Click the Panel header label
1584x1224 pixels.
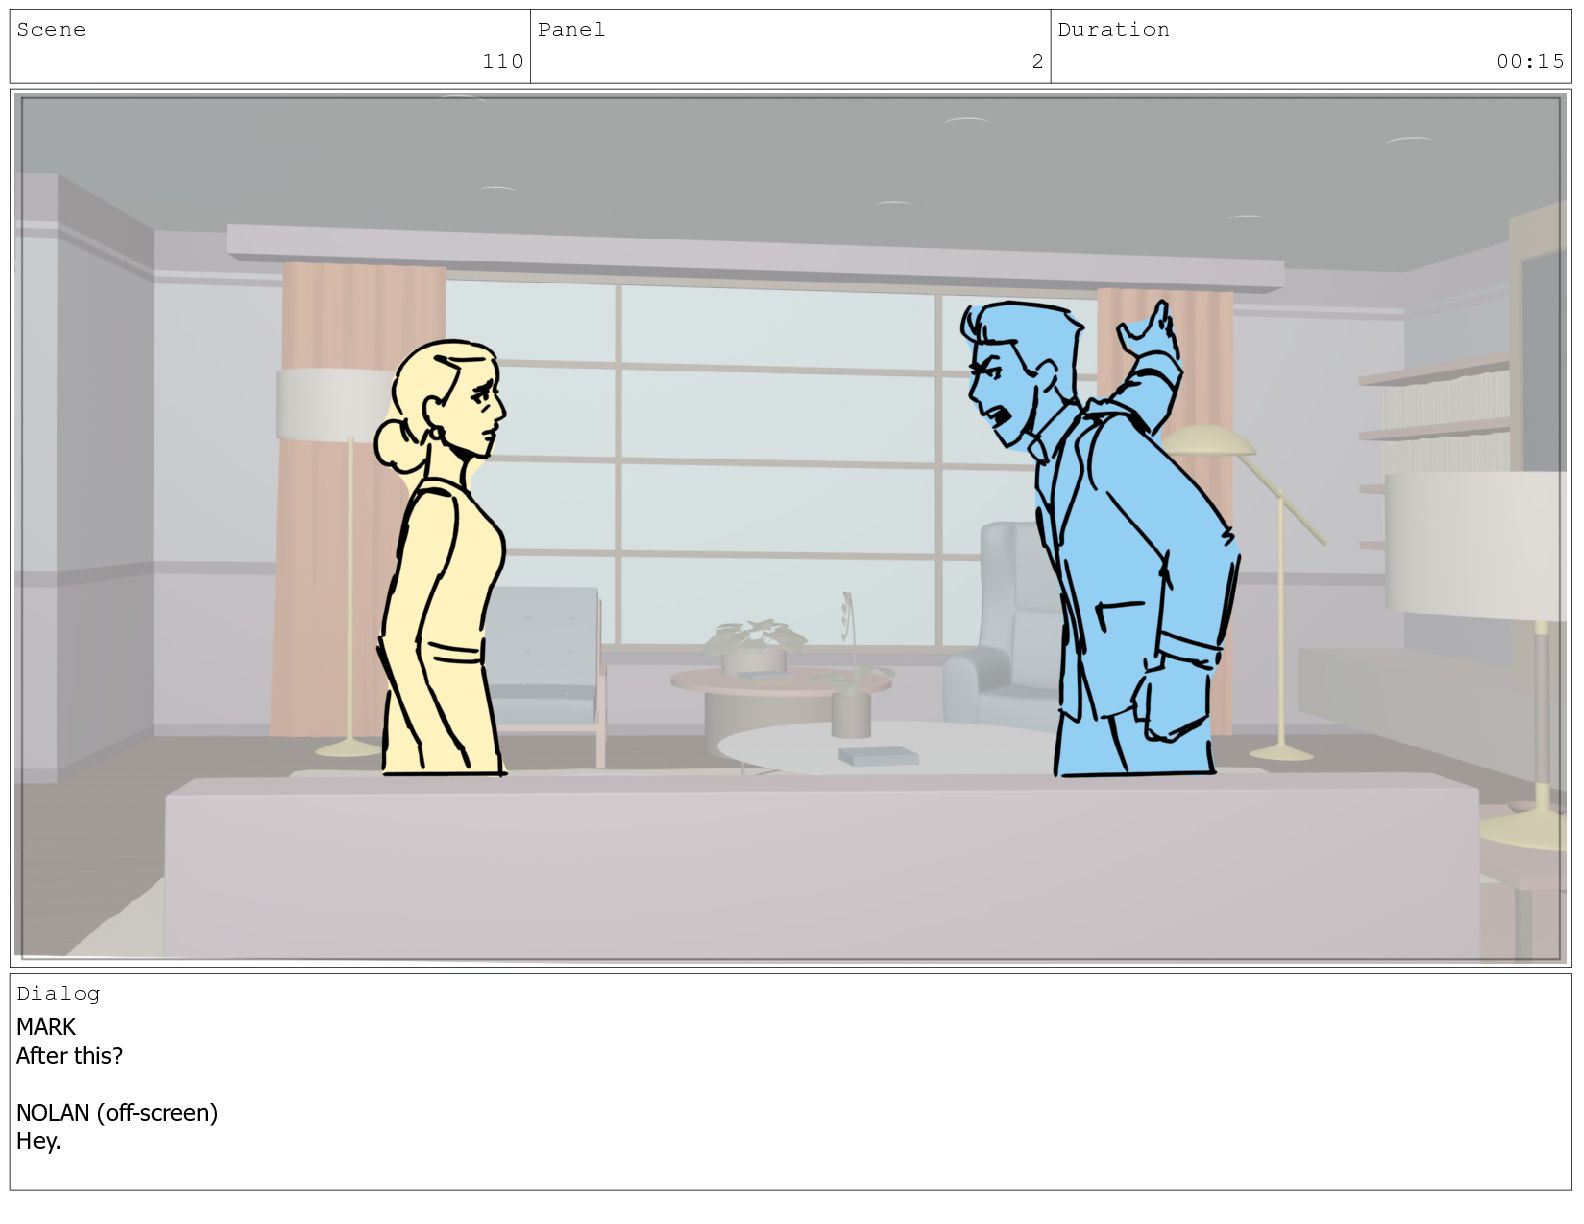(571, 30)
